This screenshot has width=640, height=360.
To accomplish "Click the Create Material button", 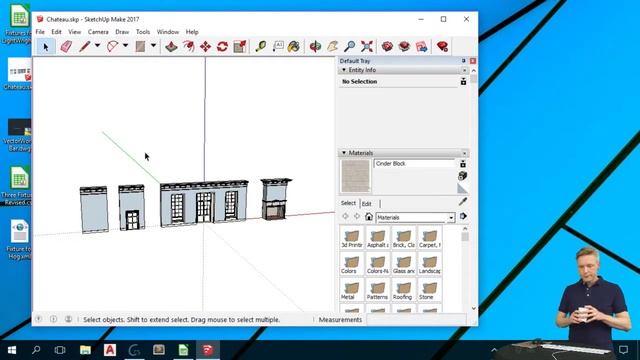I will coord(462,176).
